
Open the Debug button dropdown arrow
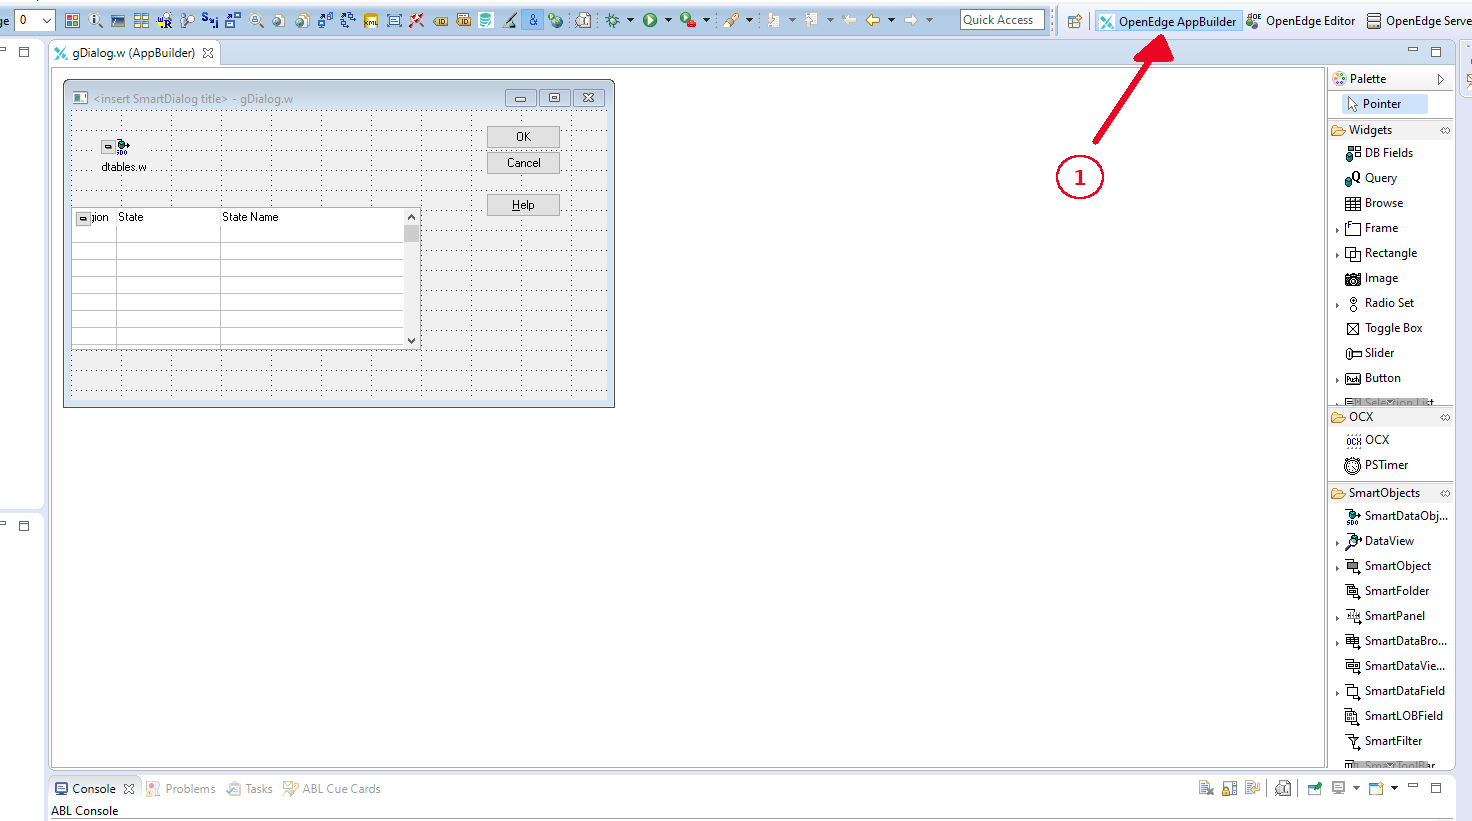coord(630,20)
